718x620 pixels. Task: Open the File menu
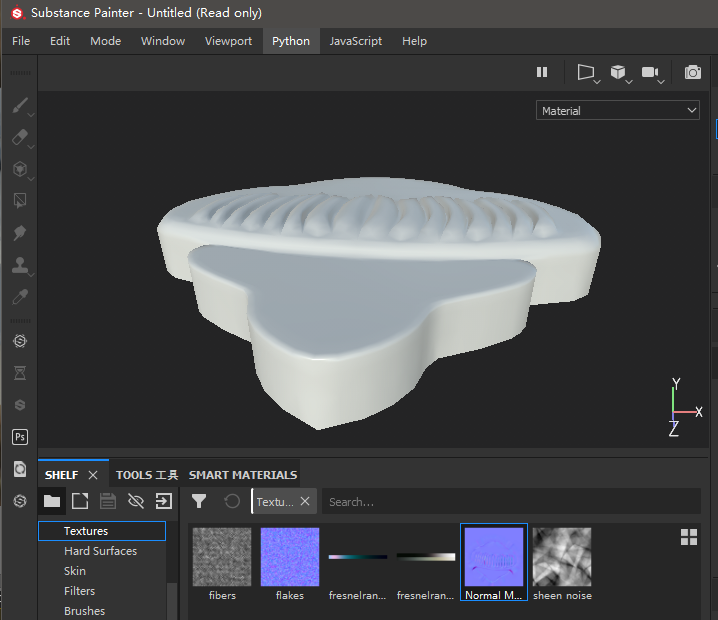tap(21, 41)
